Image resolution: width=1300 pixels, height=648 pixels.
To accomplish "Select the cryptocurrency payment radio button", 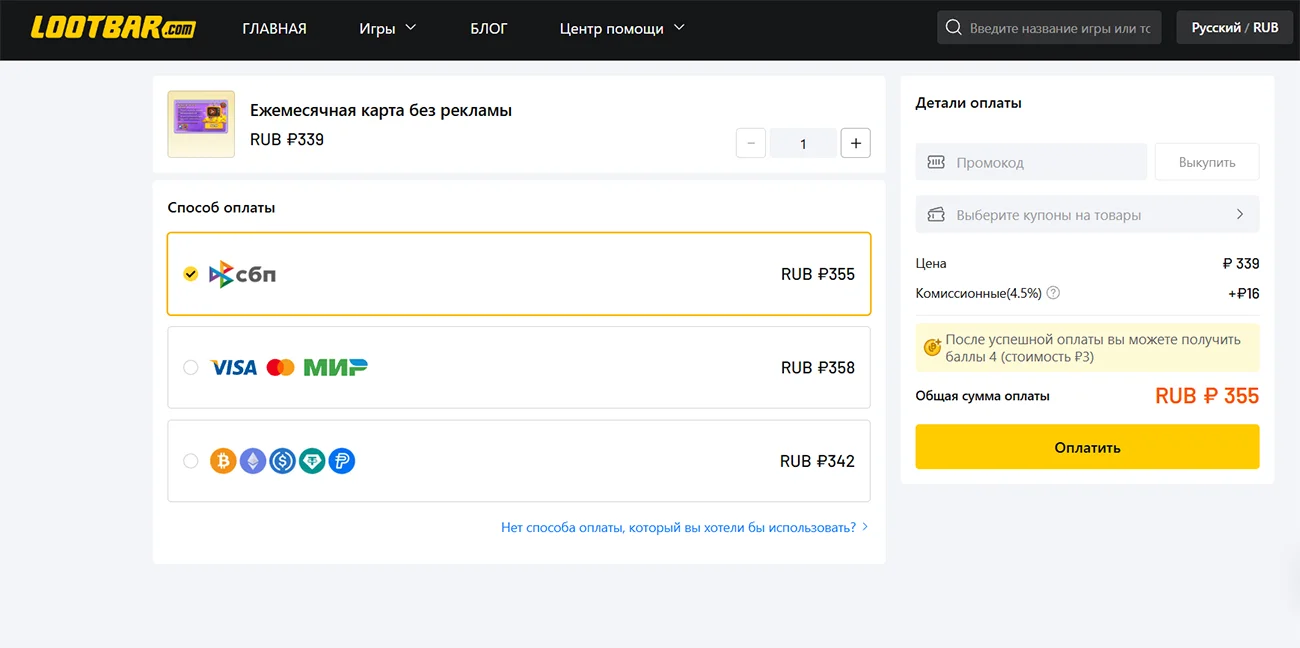I will 191,461.
